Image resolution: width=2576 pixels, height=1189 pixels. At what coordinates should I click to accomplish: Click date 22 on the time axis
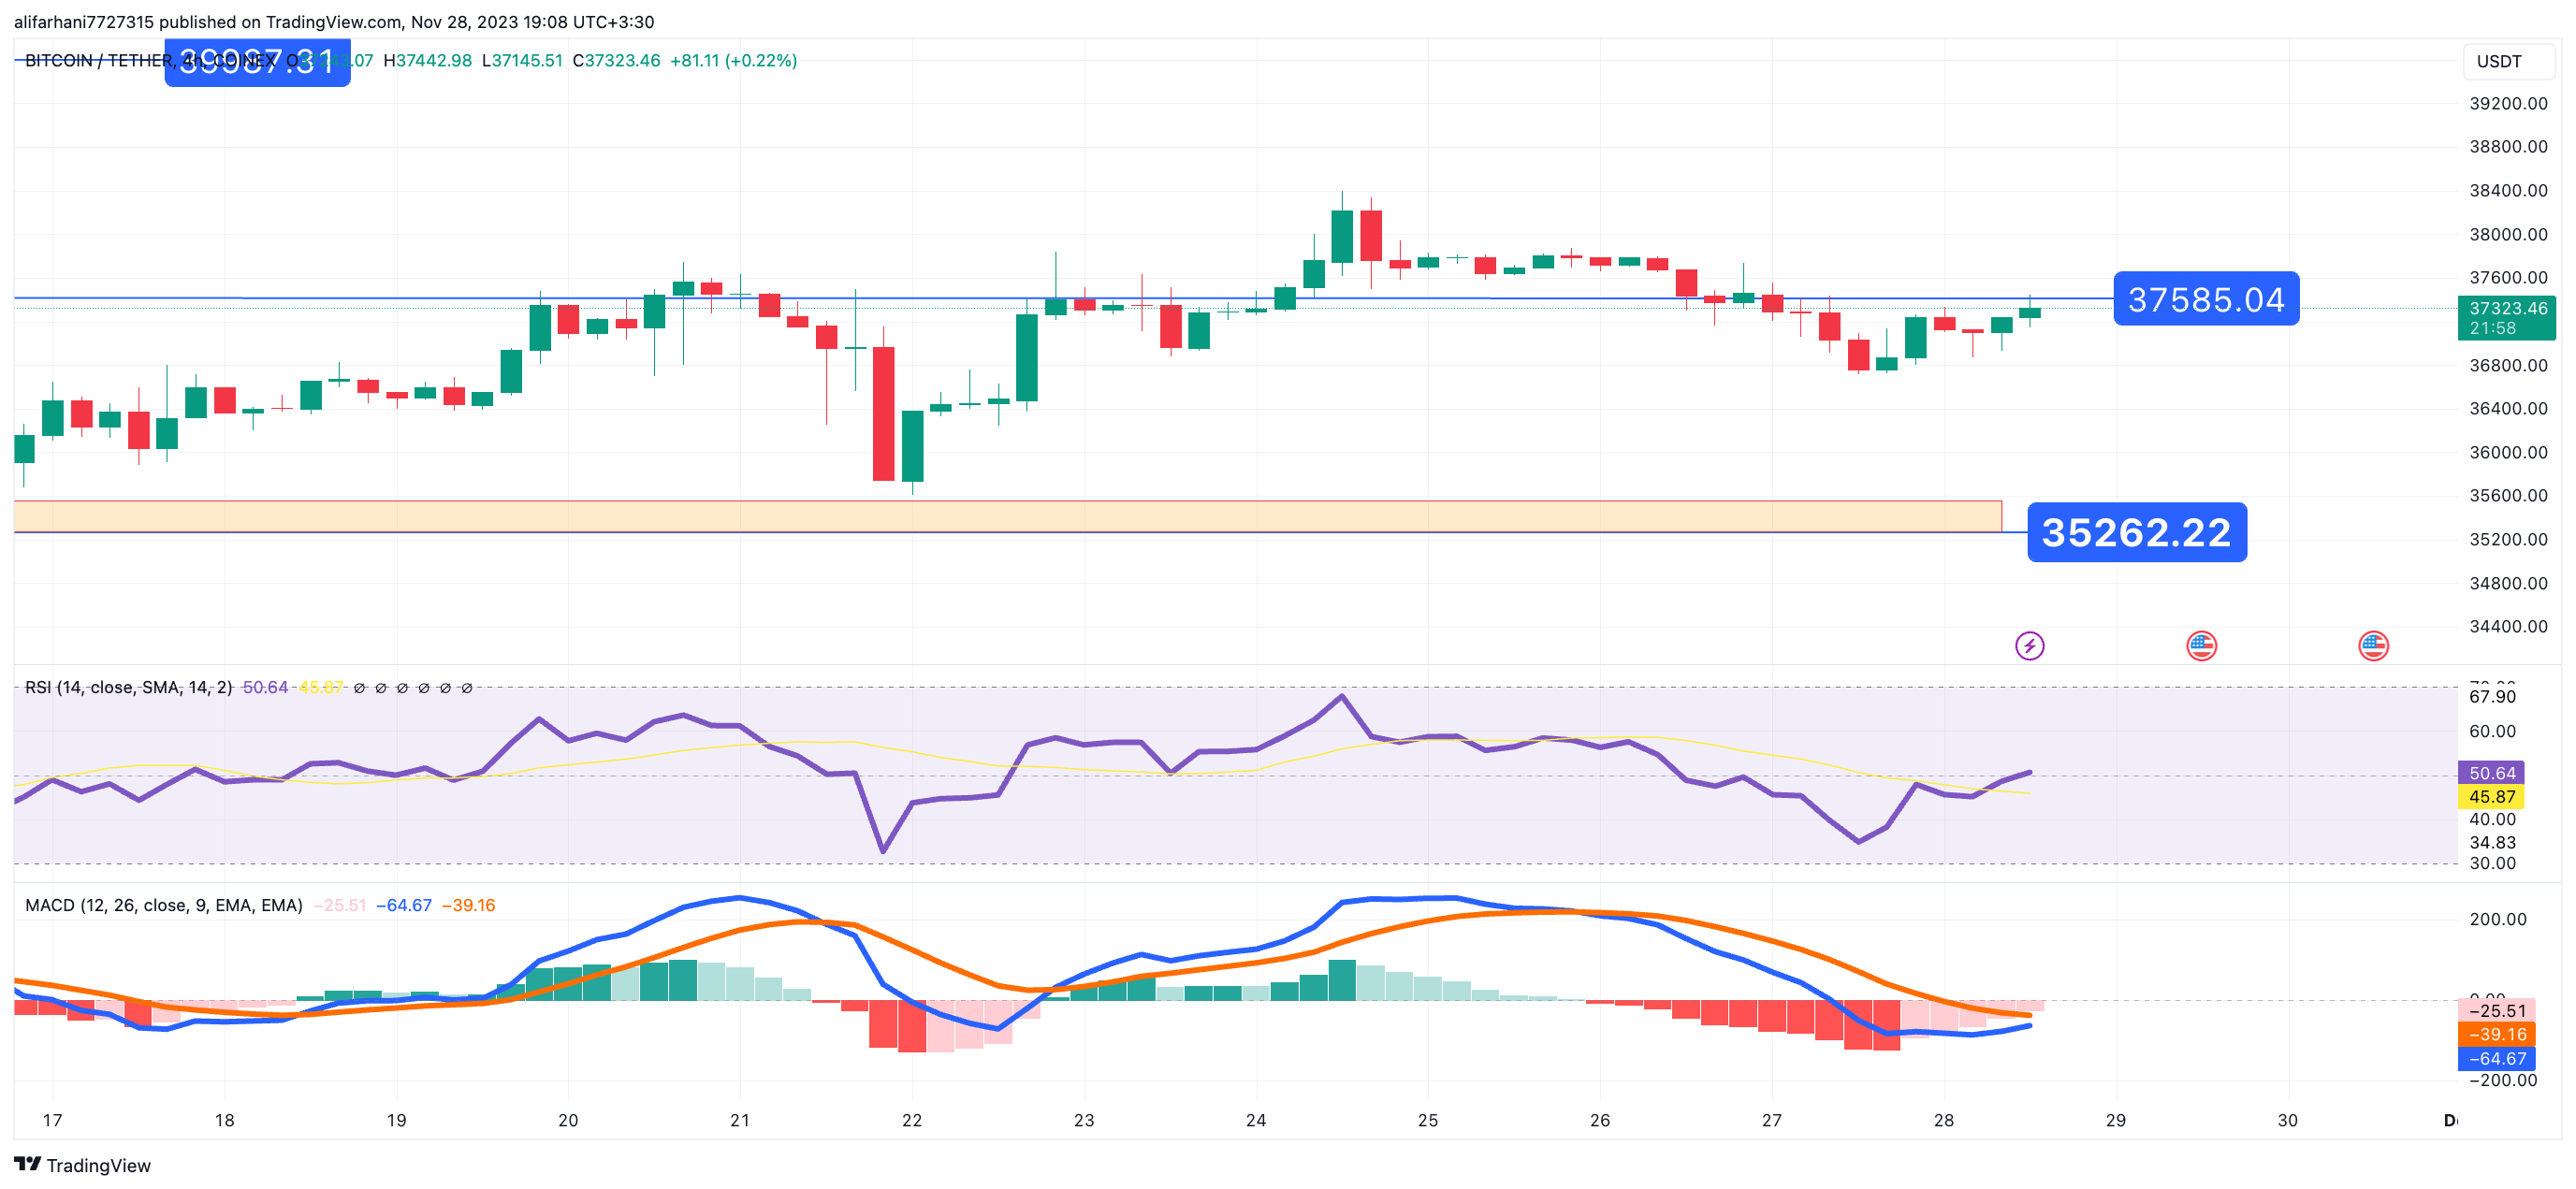click(912, 1120)
